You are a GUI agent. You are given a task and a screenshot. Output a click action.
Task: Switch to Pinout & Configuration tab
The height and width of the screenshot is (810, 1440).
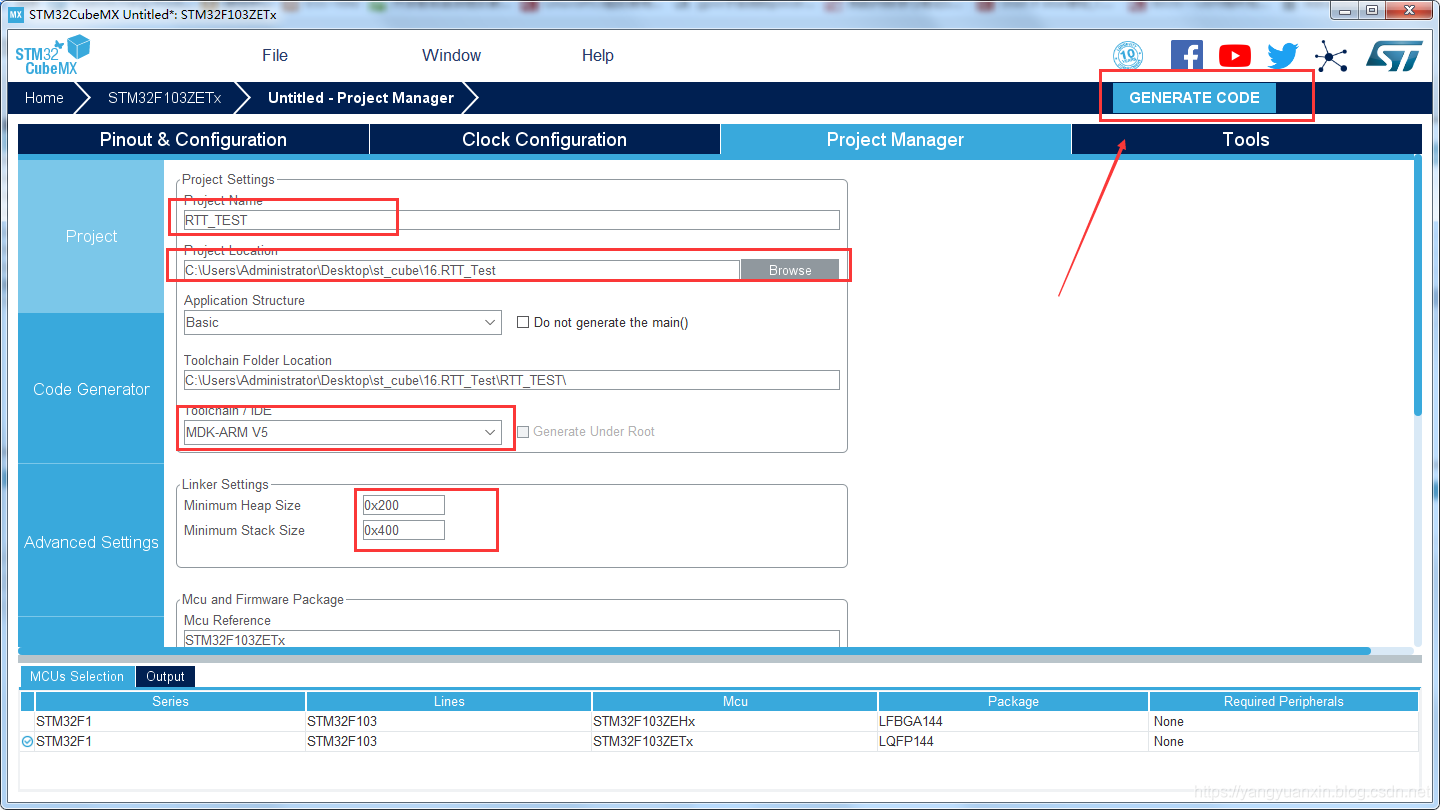tap(193, 139)
